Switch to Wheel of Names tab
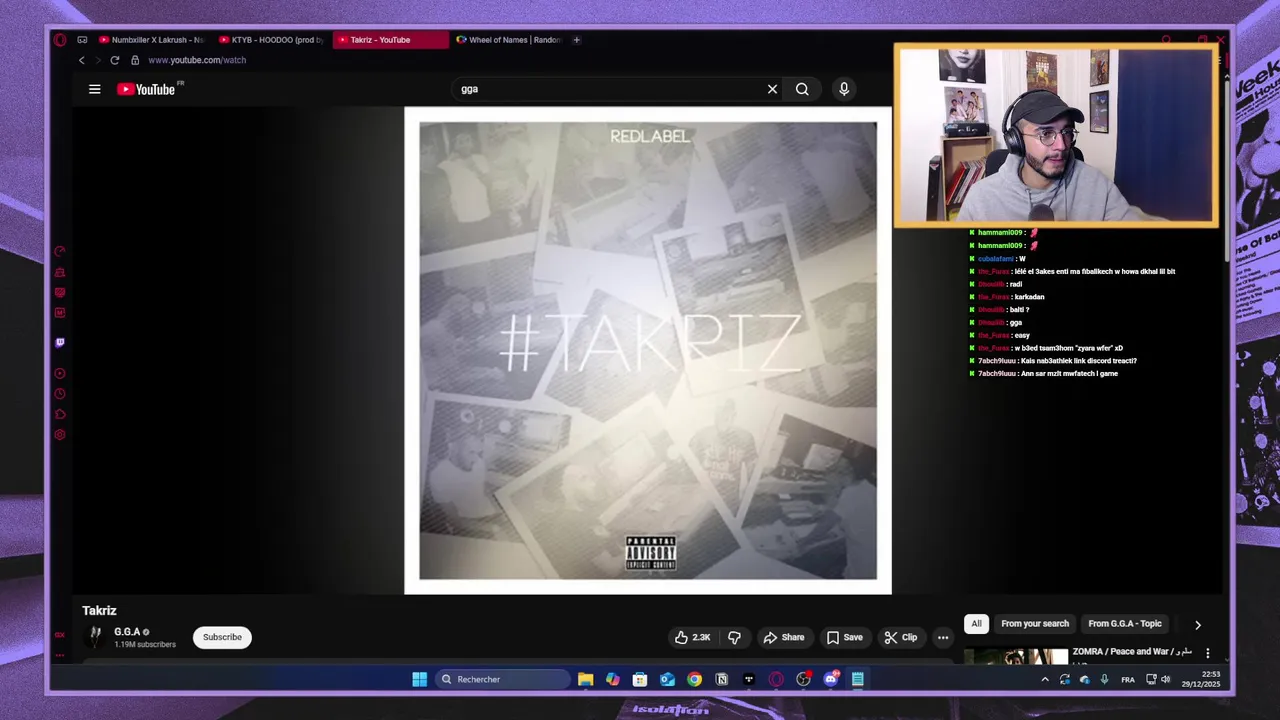 (x=508, y=40)
